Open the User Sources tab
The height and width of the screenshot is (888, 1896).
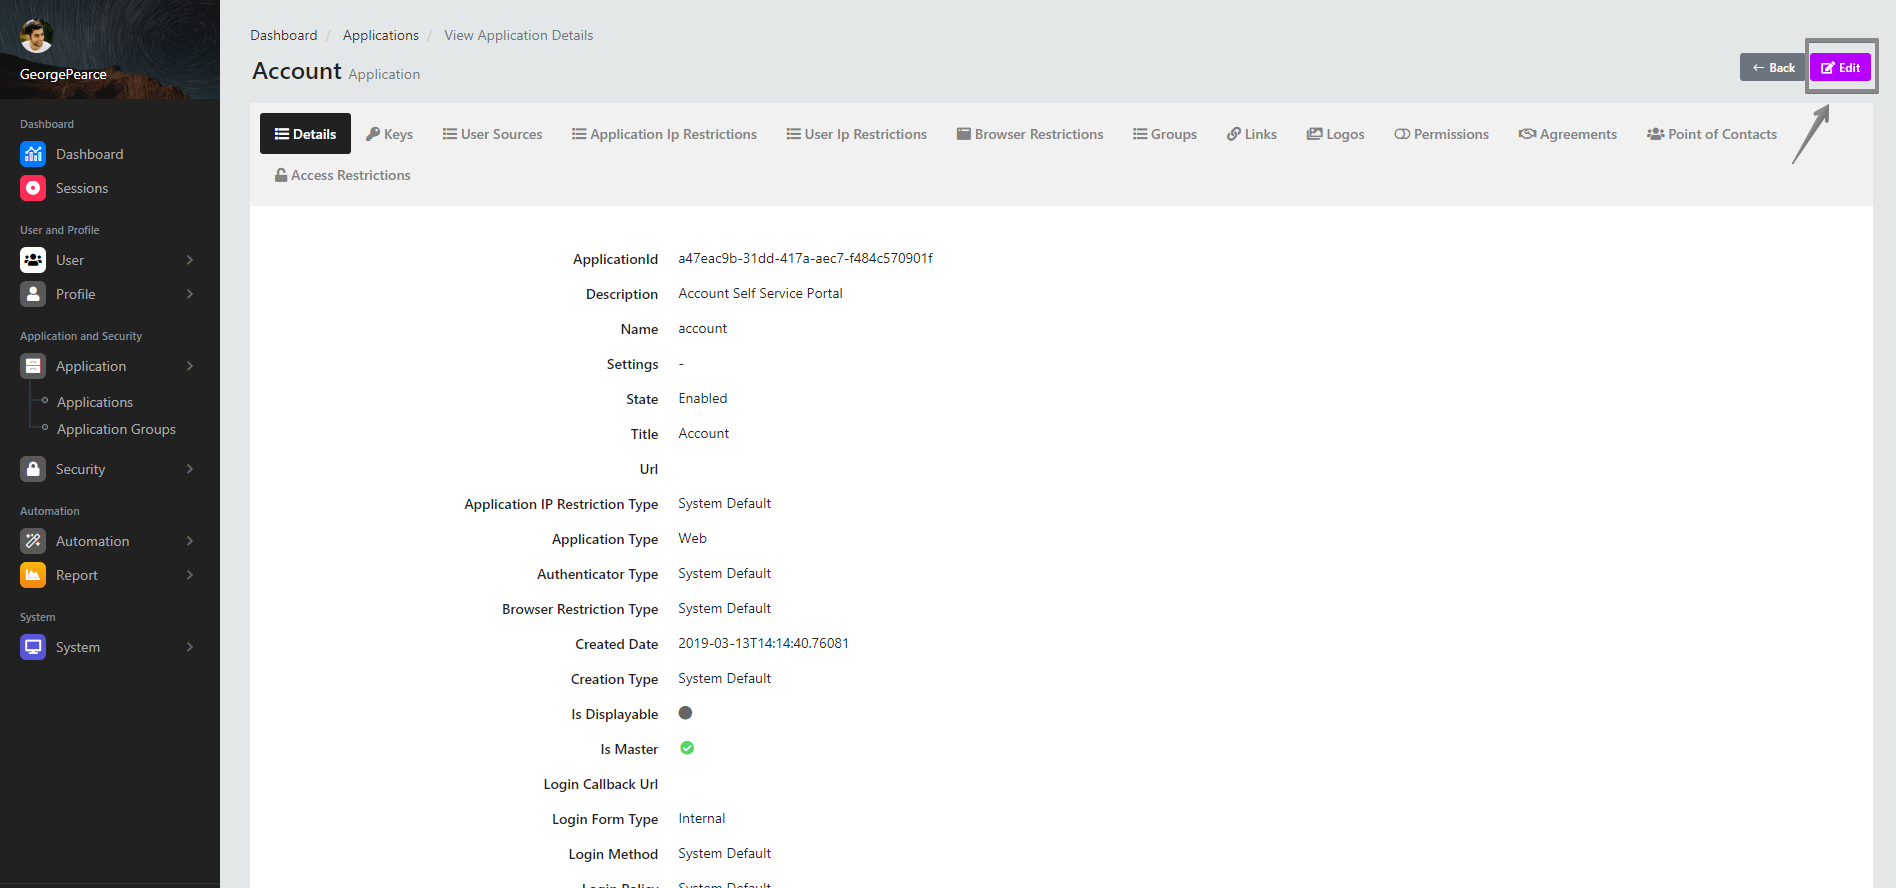(492, 134)
